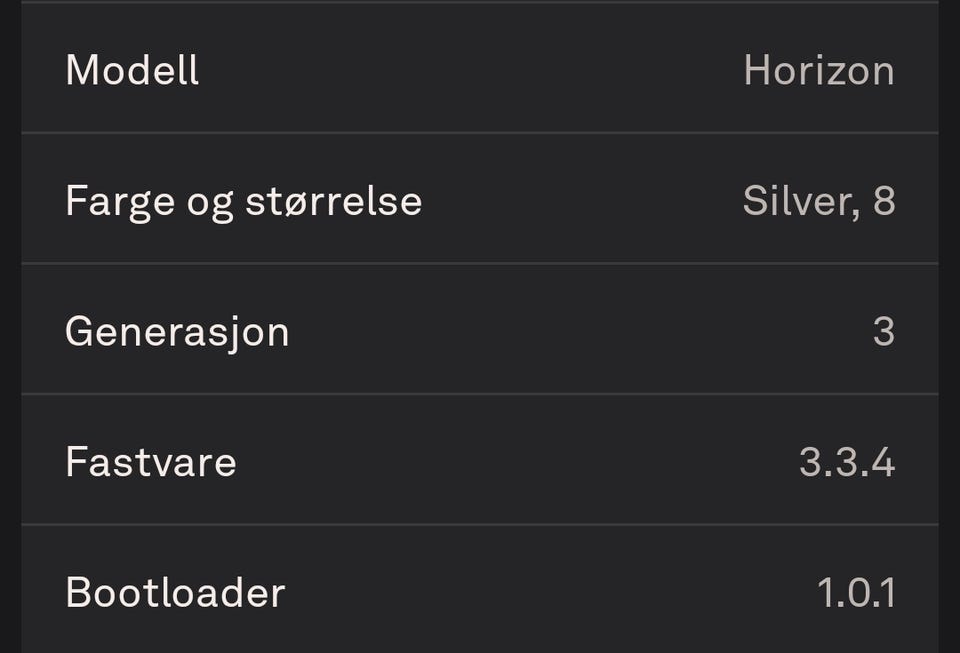
Task: Click the dark margin left of list
Action: [x=10, y=326]
